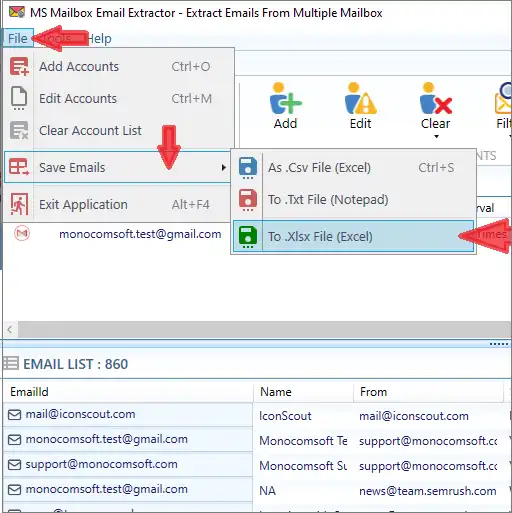Click the Edit Accounts page icon
The height and width of the screenshot is (513, 512).
19,98
